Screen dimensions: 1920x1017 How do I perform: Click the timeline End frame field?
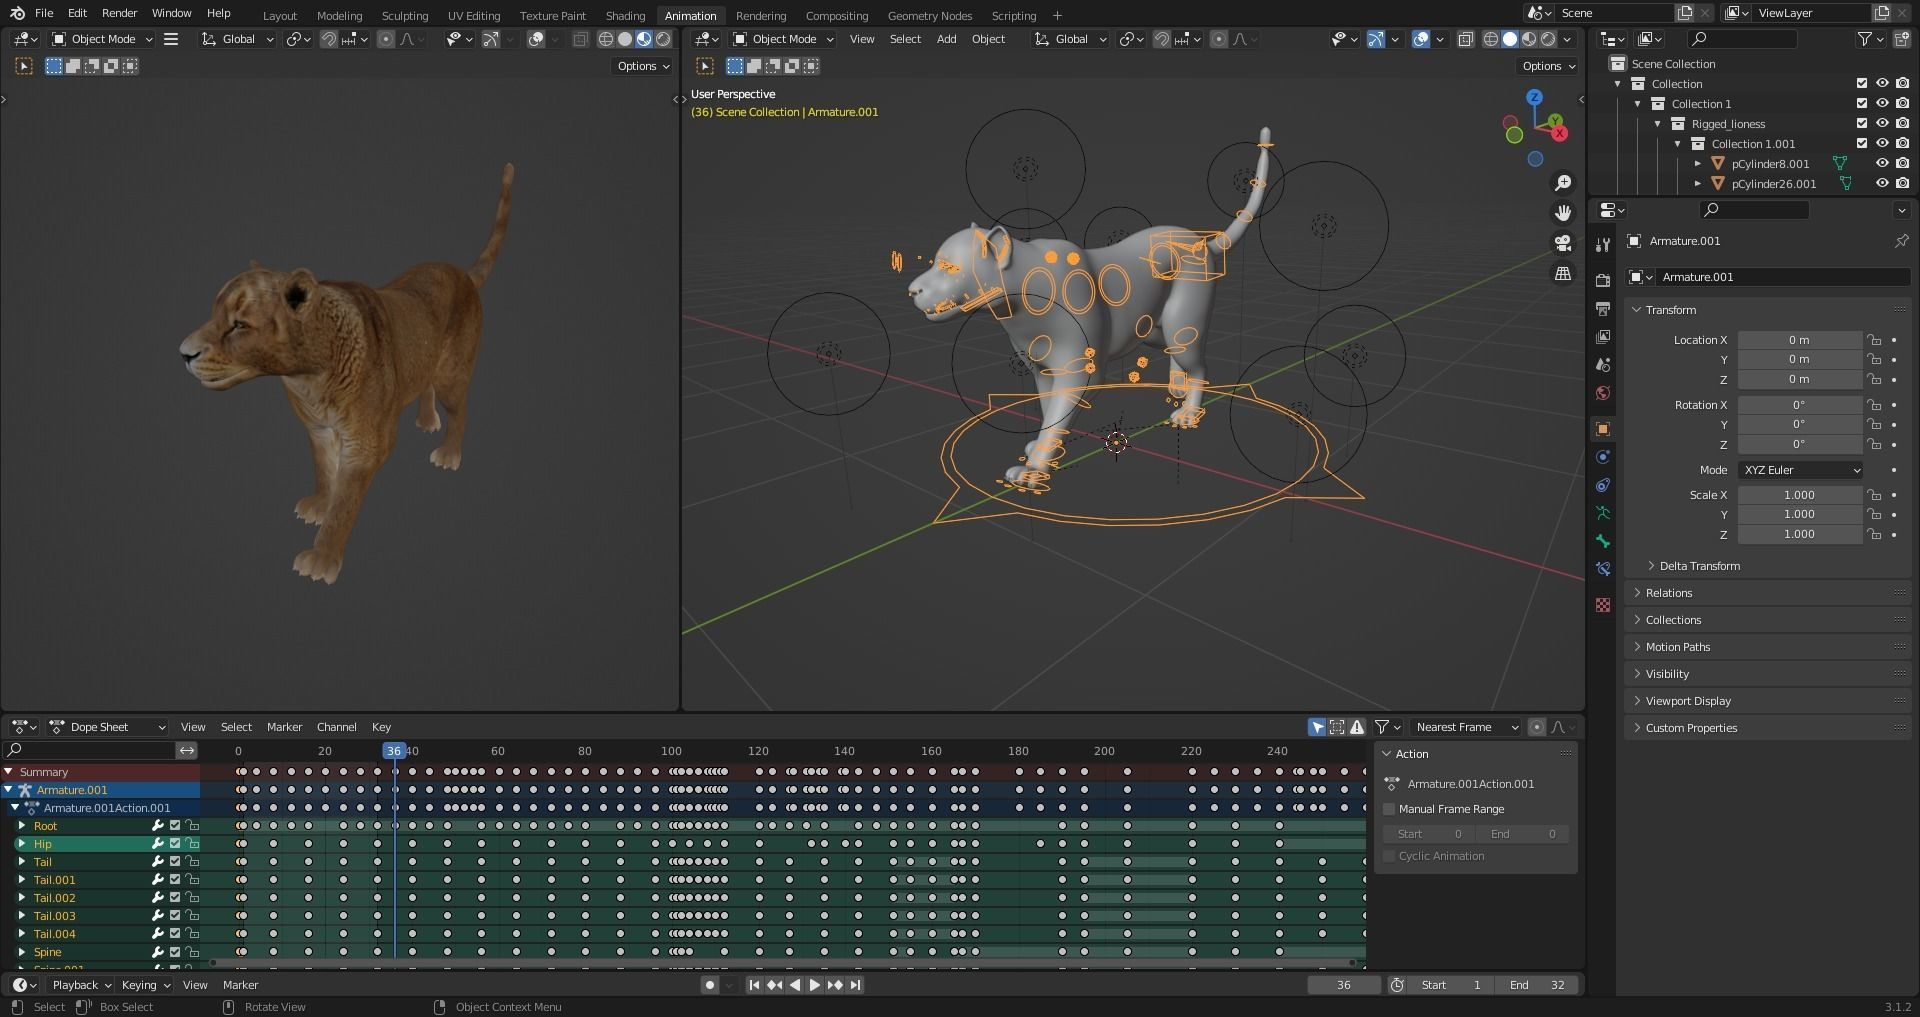1538,985
